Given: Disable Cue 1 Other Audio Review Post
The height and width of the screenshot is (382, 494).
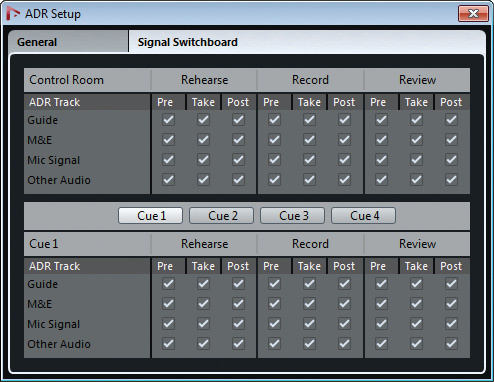Looking at the screenshot, I should [x=451, y=344].
